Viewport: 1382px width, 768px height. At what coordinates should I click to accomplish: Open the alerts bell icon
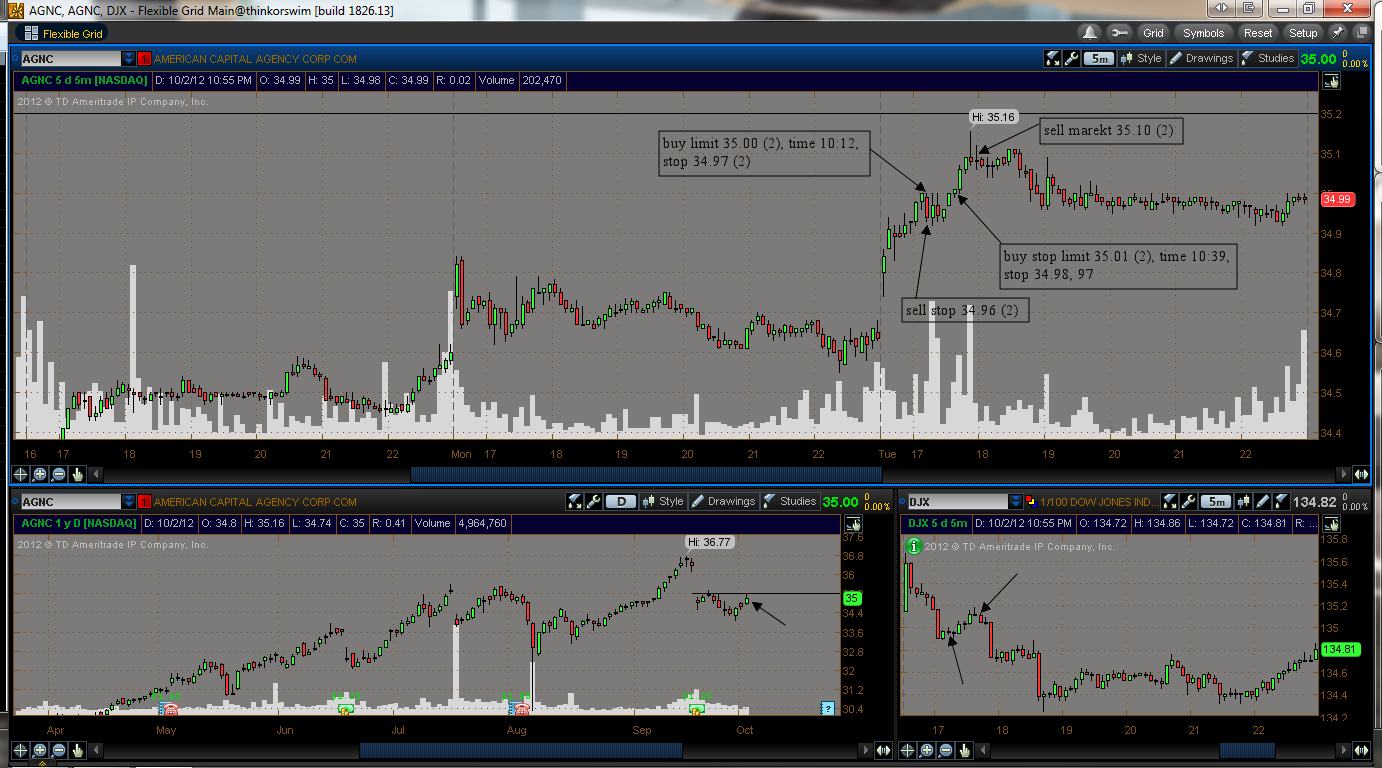tap(1091, 33)
